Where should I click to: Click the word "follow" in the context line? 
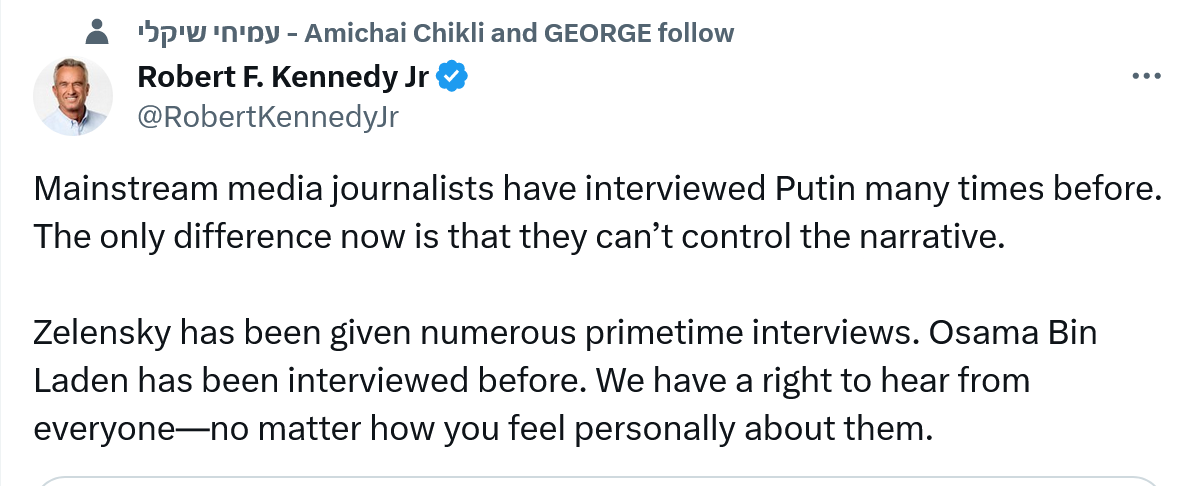tap(696, 34)
